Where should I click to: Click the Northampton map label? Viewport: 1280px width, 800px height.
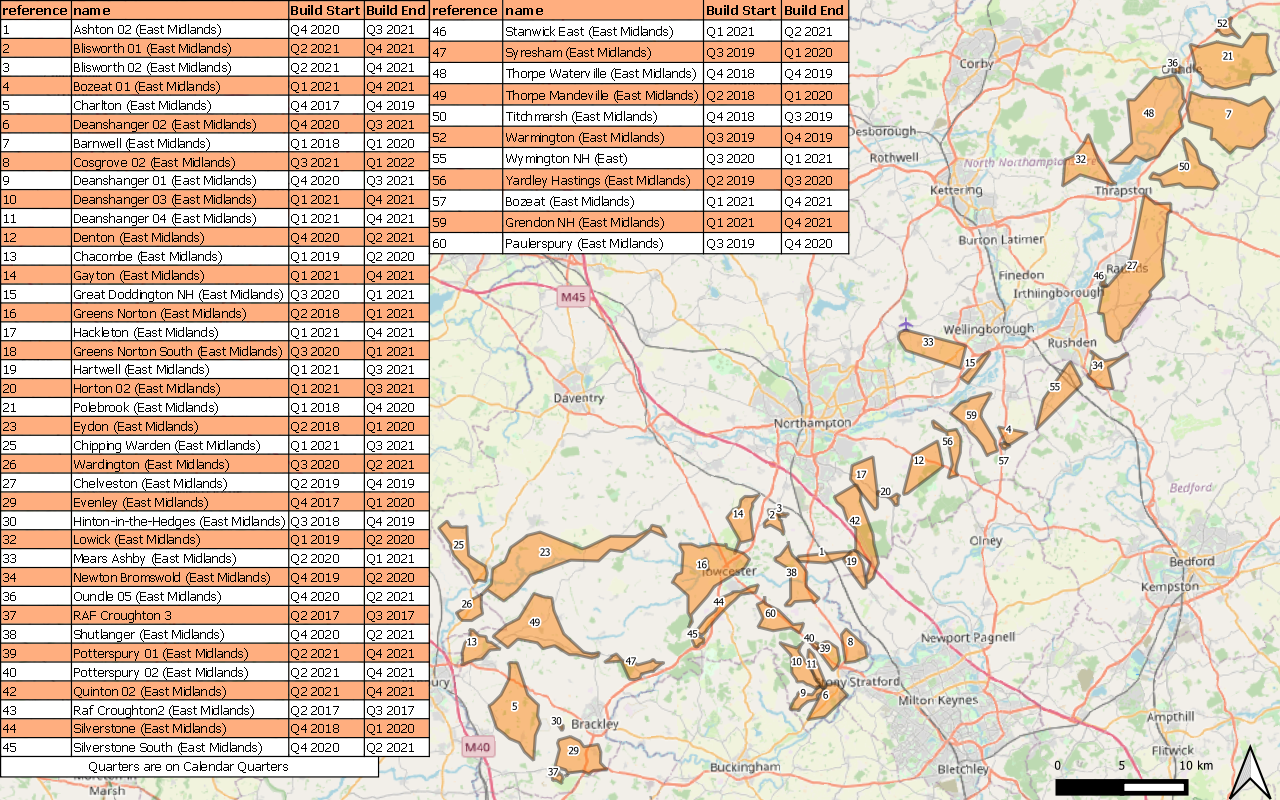pyautogui.click(x=812, y=423)
